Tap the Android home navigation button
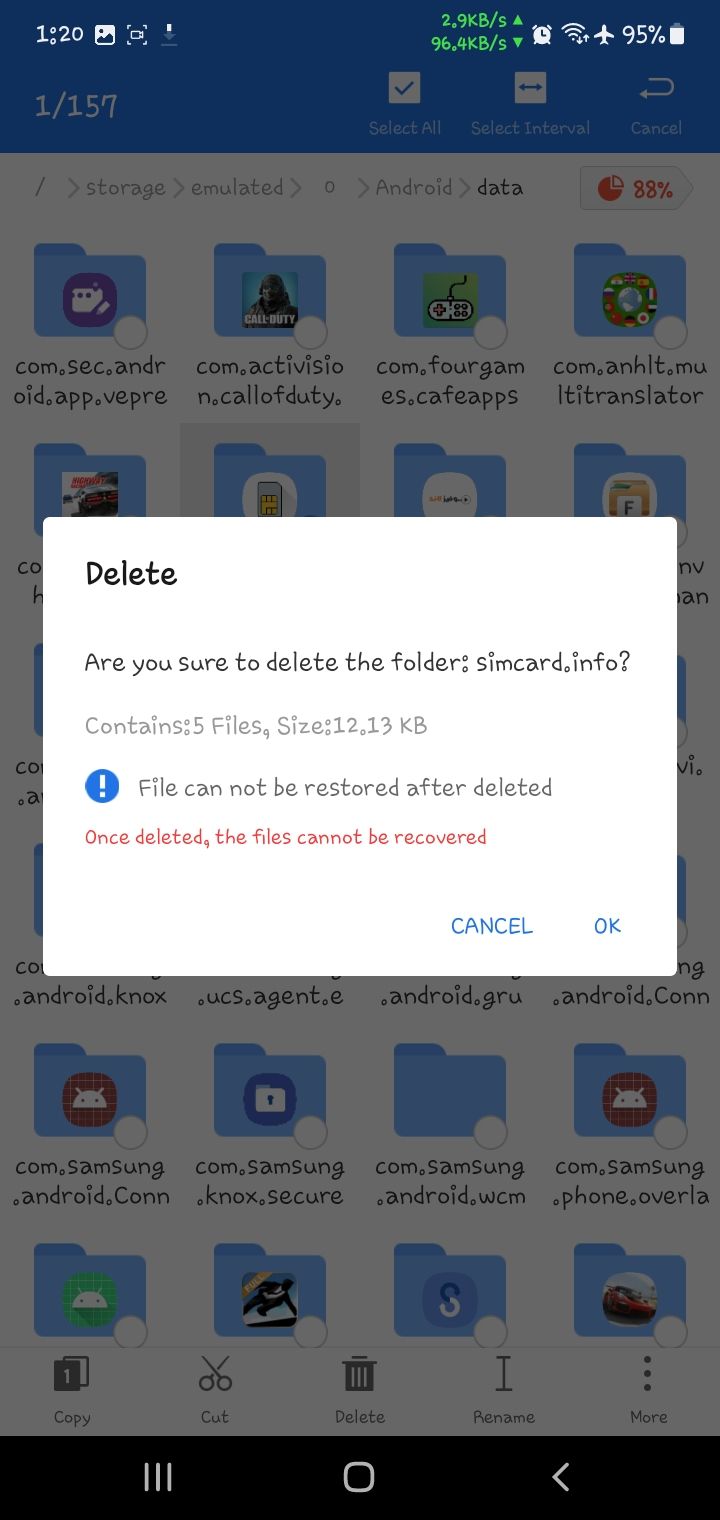720x1520 pixels. point(359,1477)
